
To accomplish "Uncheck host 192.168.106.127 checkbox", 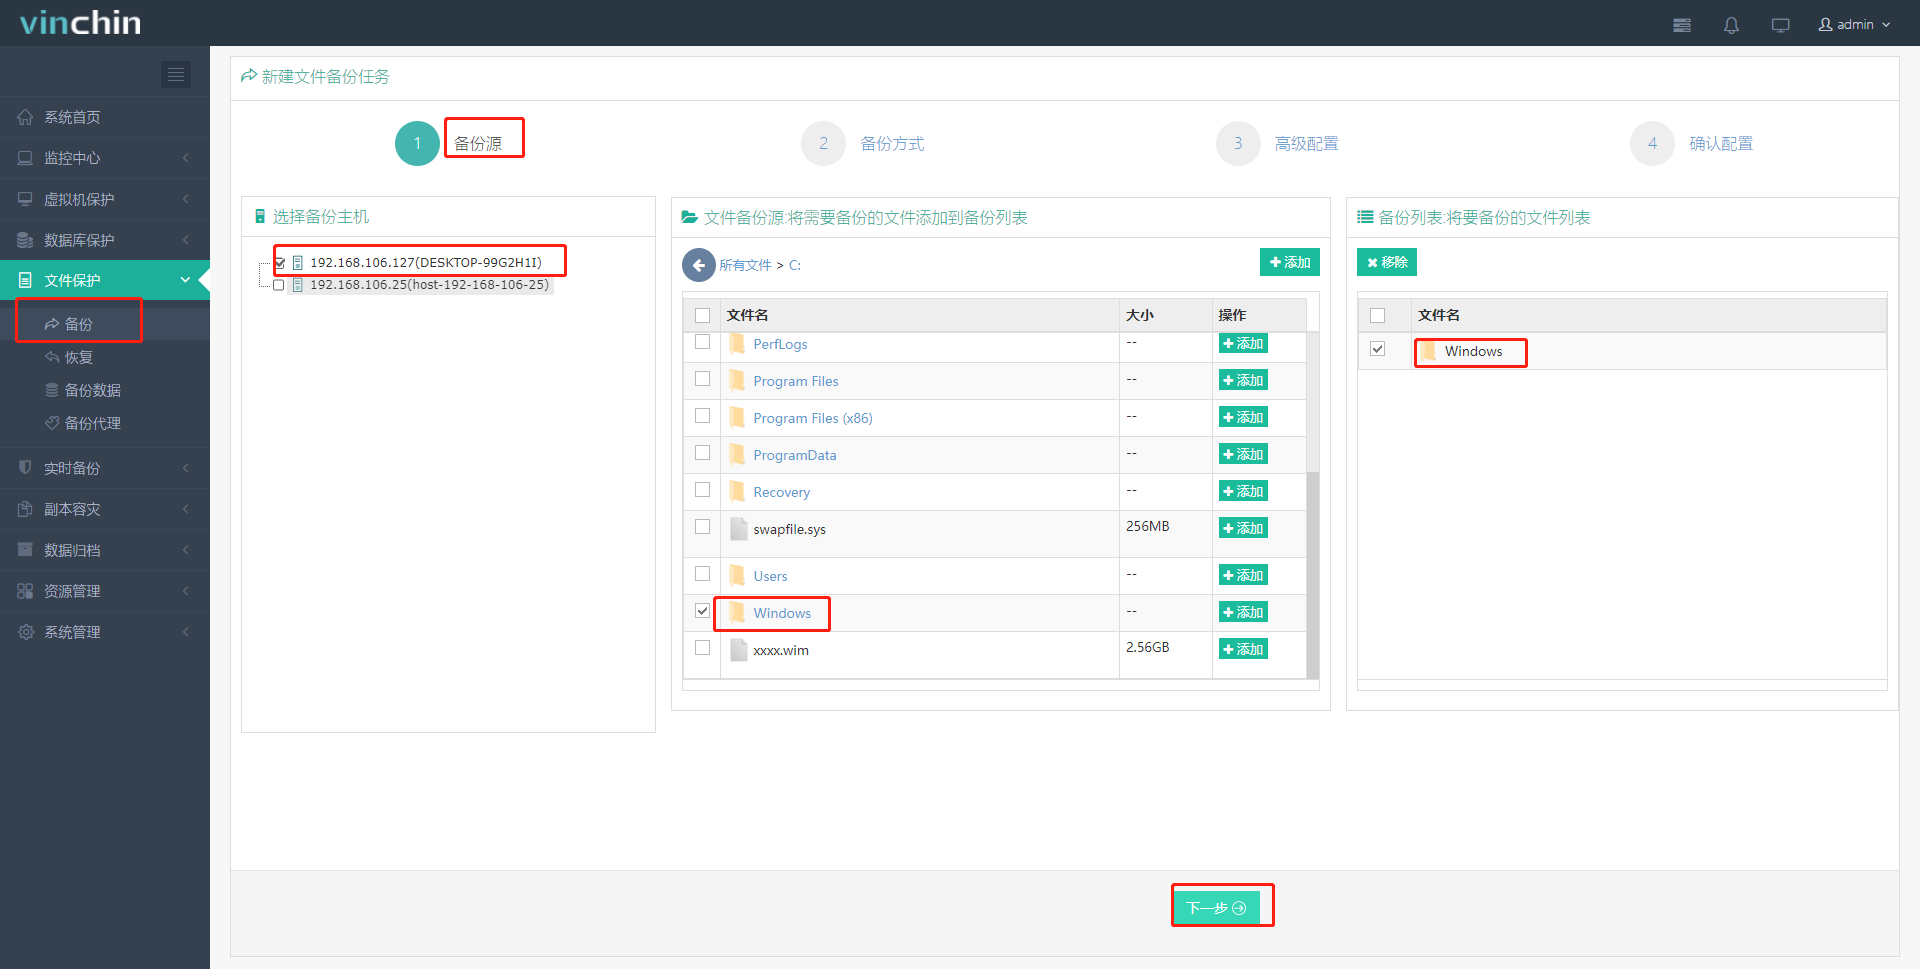I will [x=280, y=263].
